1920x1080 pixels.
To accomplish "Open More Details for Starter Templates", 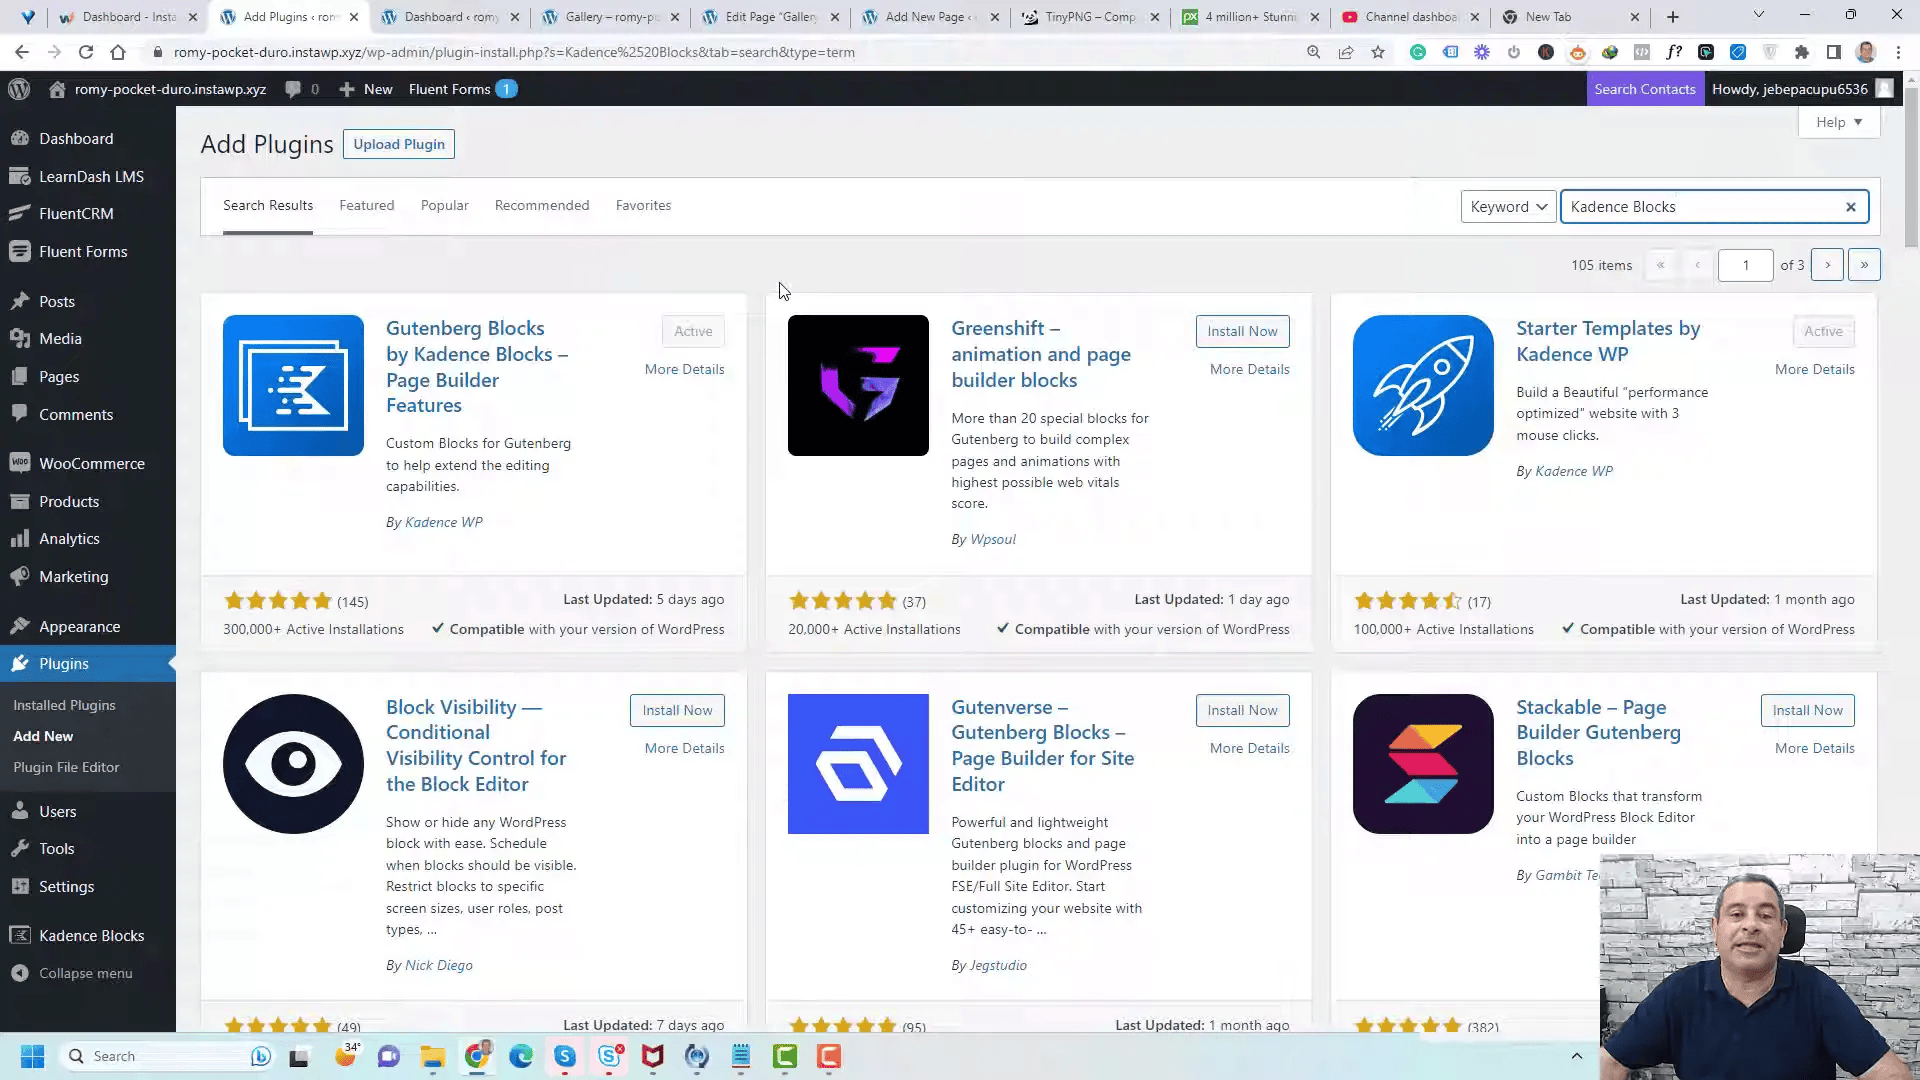I will 1814,369.
